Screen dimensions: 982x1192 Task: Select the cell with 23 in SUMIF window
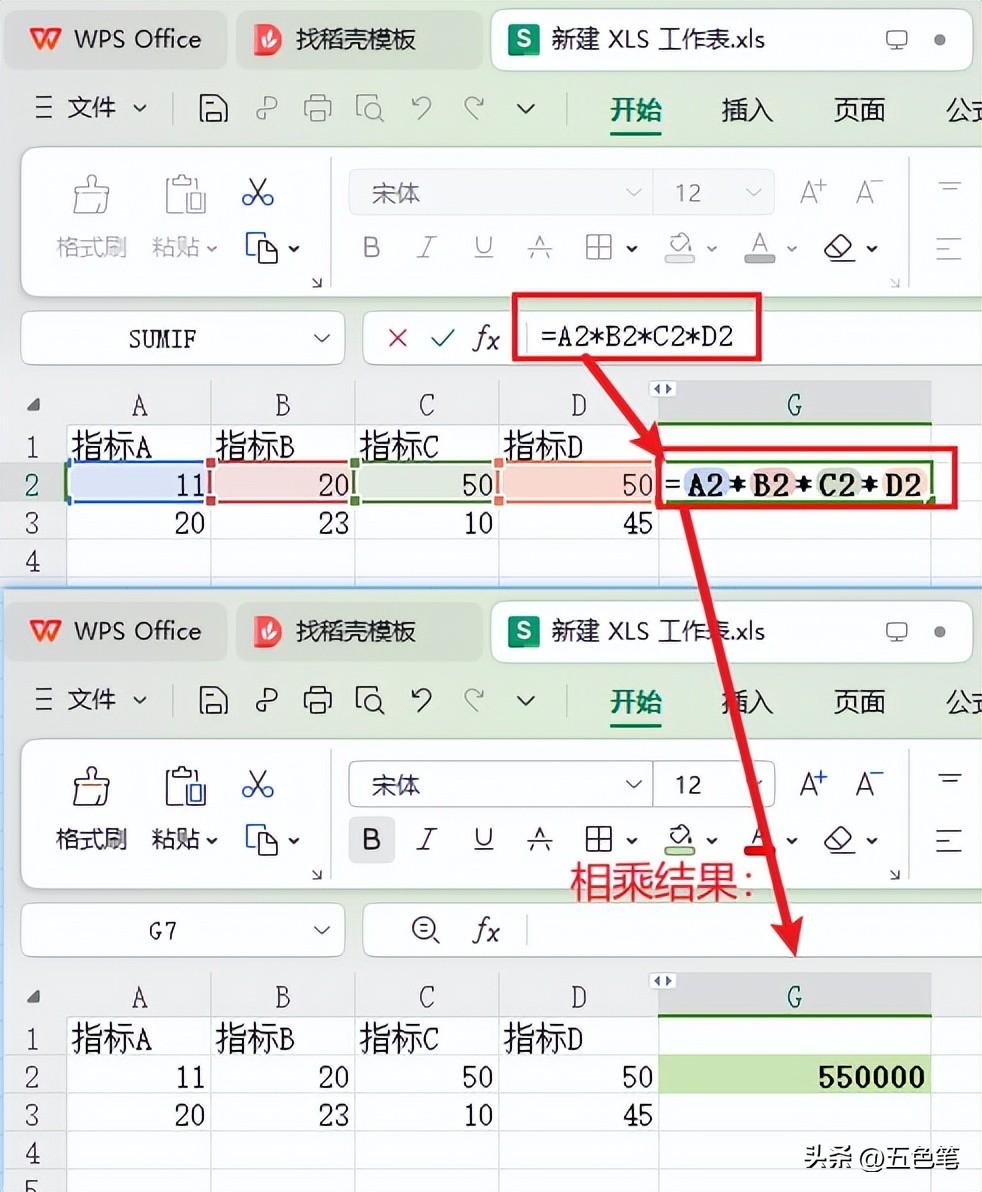(x=283, y=523)
